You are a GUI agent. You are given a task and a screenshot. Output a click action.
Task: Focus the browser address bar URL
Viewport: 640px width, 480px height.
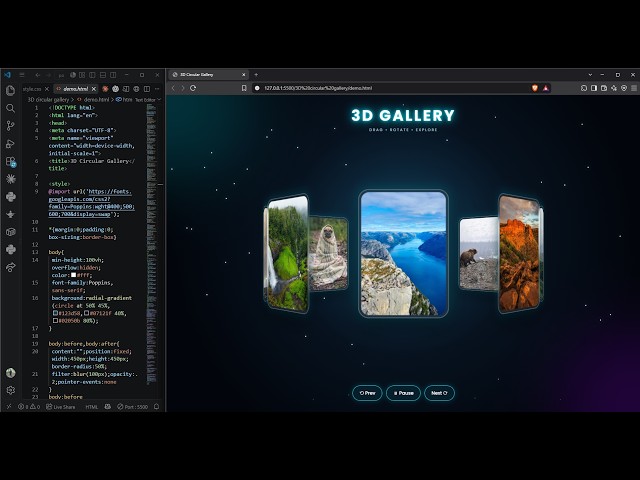[x=318, y=88]
